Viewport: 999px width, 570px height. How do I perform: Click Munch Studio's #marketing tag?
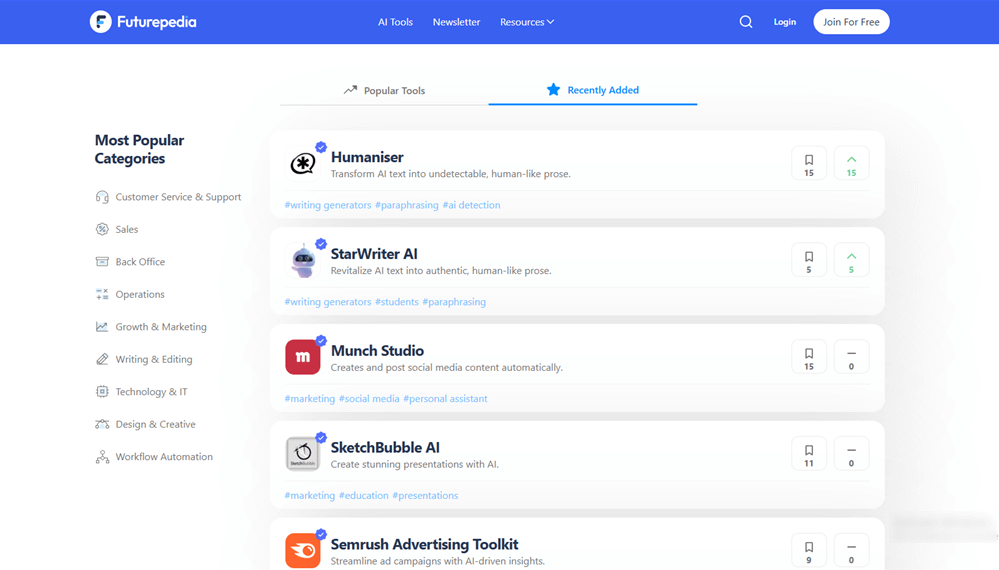[x=310, y=399]
